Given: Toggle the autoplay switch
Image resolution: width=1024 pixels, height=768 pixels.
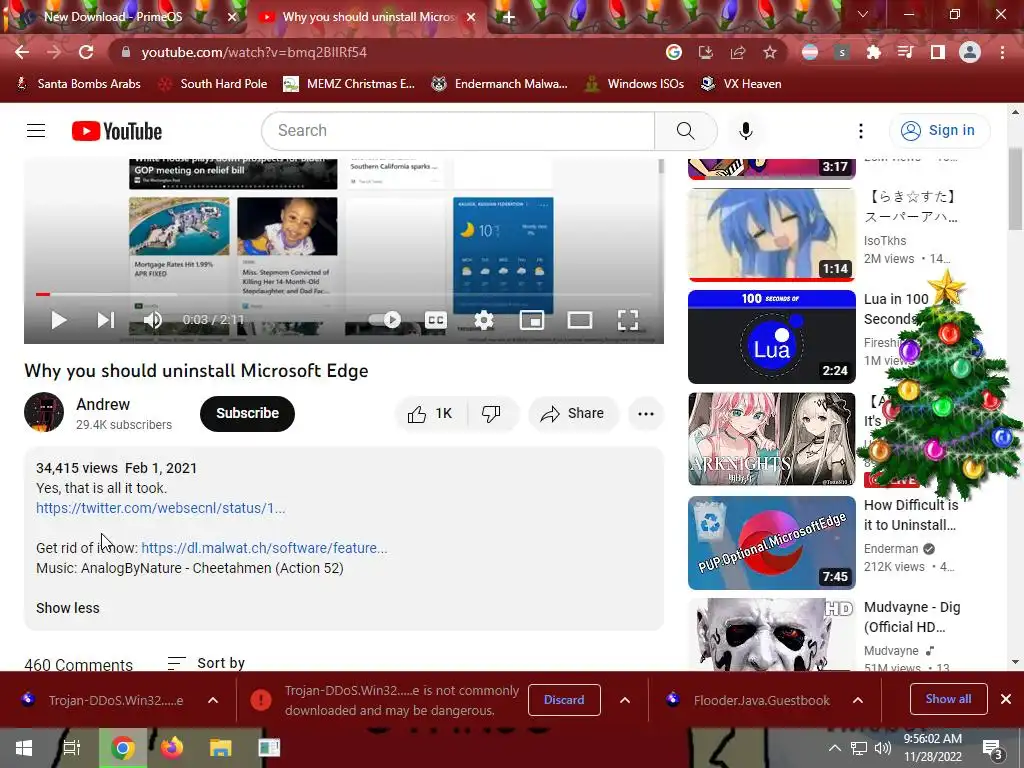Looking at the screenshot, I should pos(385,319).
